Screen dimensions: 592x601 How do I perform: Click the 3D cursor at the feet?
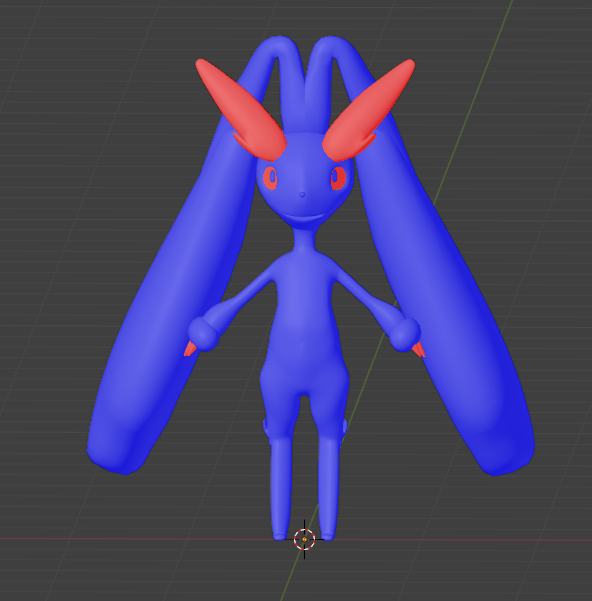pos(304,539)
